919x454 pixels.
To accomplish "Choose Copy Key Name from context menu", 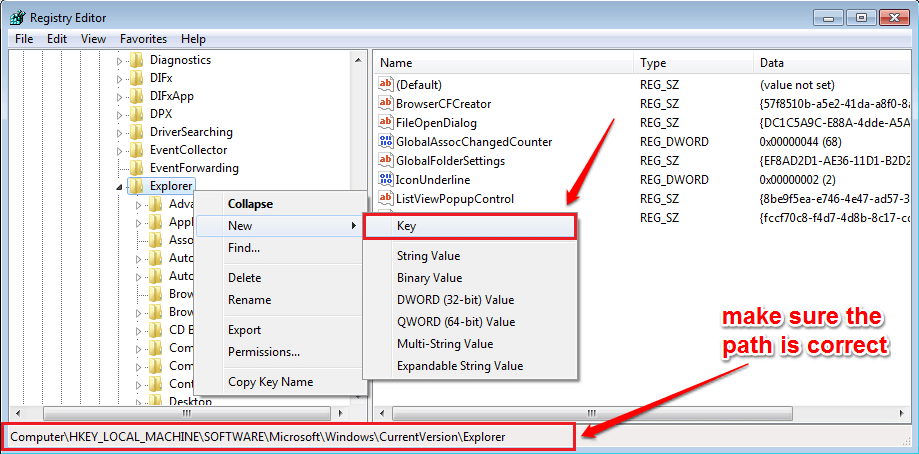I will [x=279, y=382].
